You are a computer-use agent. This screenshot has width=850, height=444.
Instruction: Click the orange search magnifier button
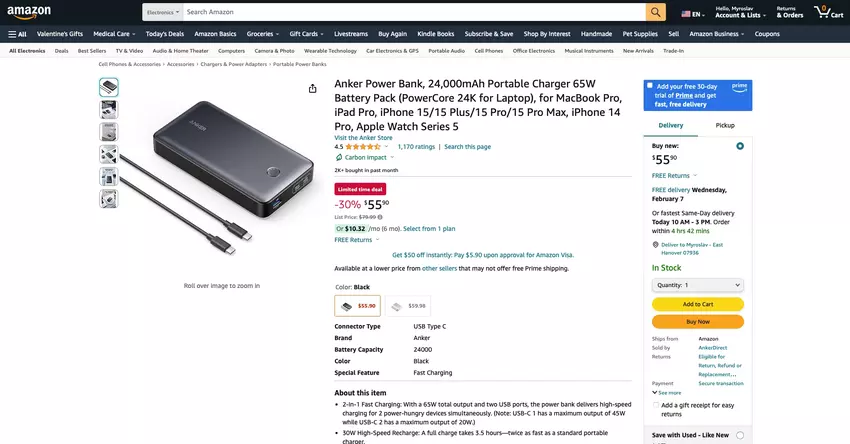(x=656, y=12)
